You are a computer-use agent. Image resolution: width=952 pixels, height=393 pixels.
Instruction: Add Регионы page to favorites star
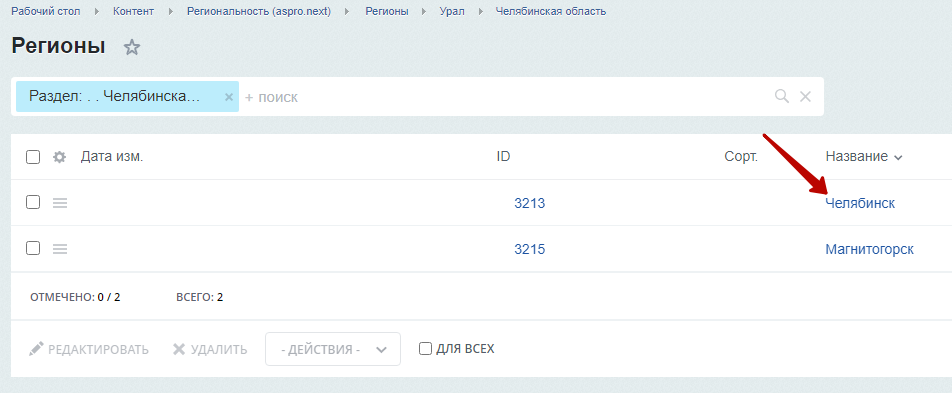coord(132,47)
